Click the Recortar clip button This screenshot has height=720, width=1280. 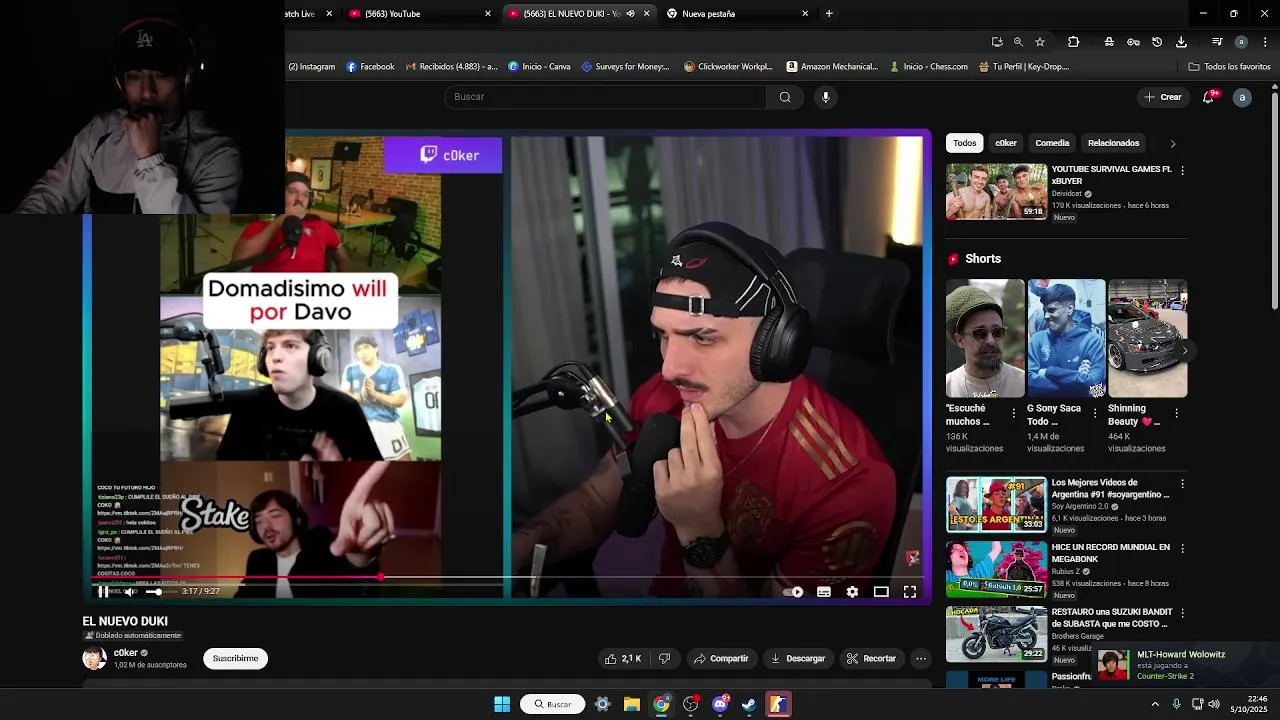coord(871,658)
